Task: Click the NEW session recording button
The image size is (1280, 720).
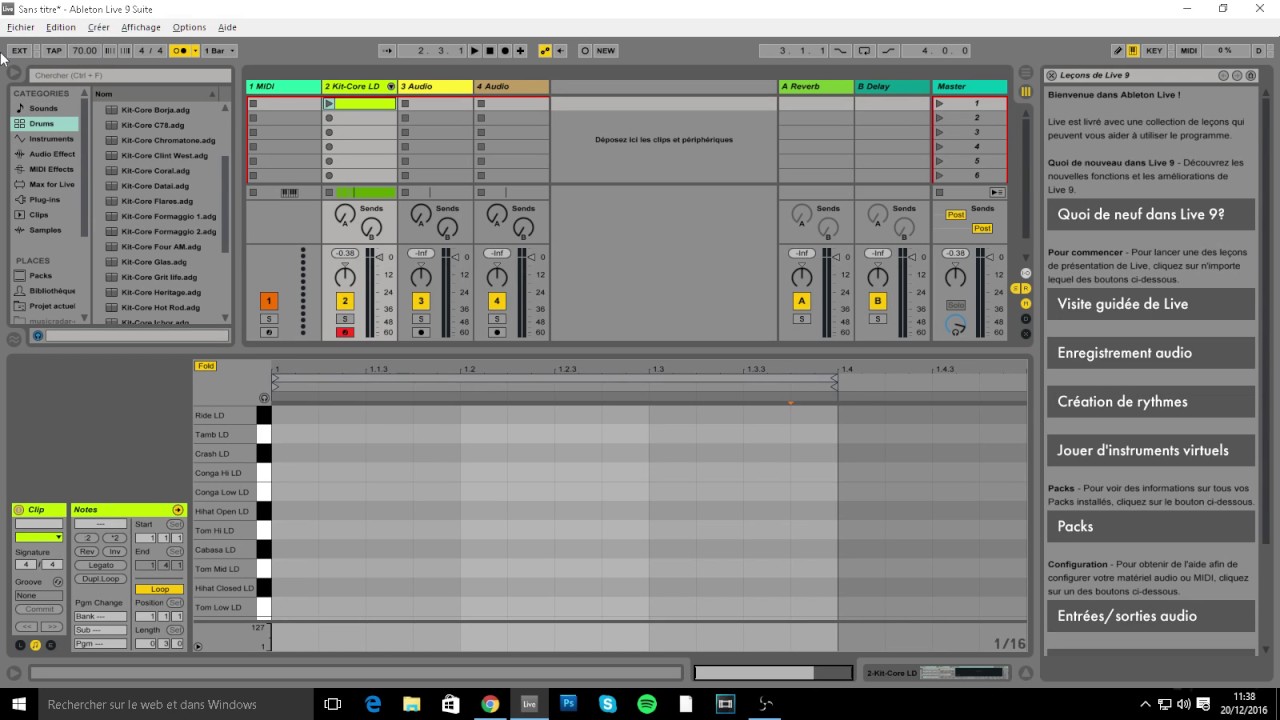Action: pyautogui.click(x=606, y=50)
